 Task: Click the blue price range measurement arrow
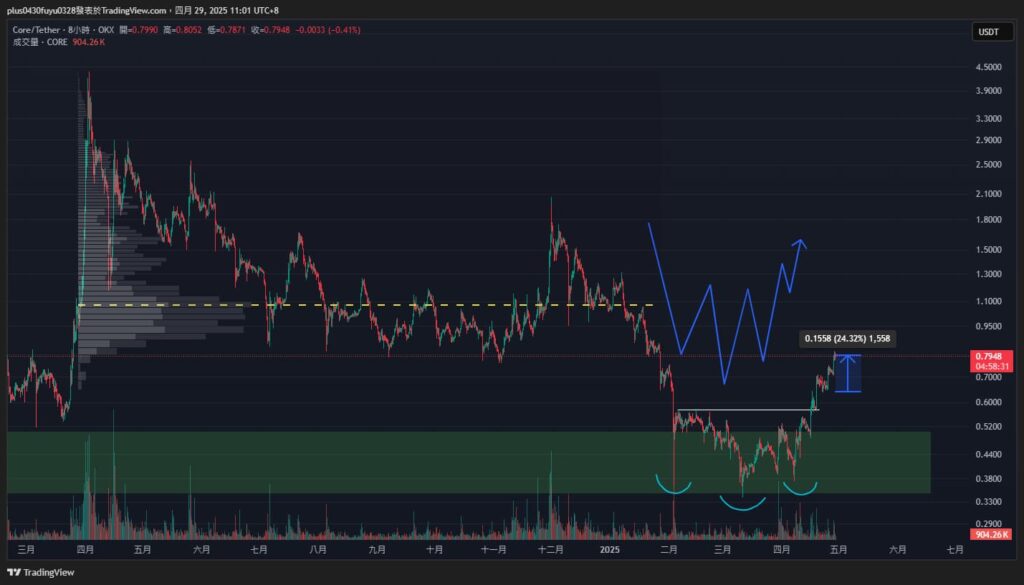(848, 374)
